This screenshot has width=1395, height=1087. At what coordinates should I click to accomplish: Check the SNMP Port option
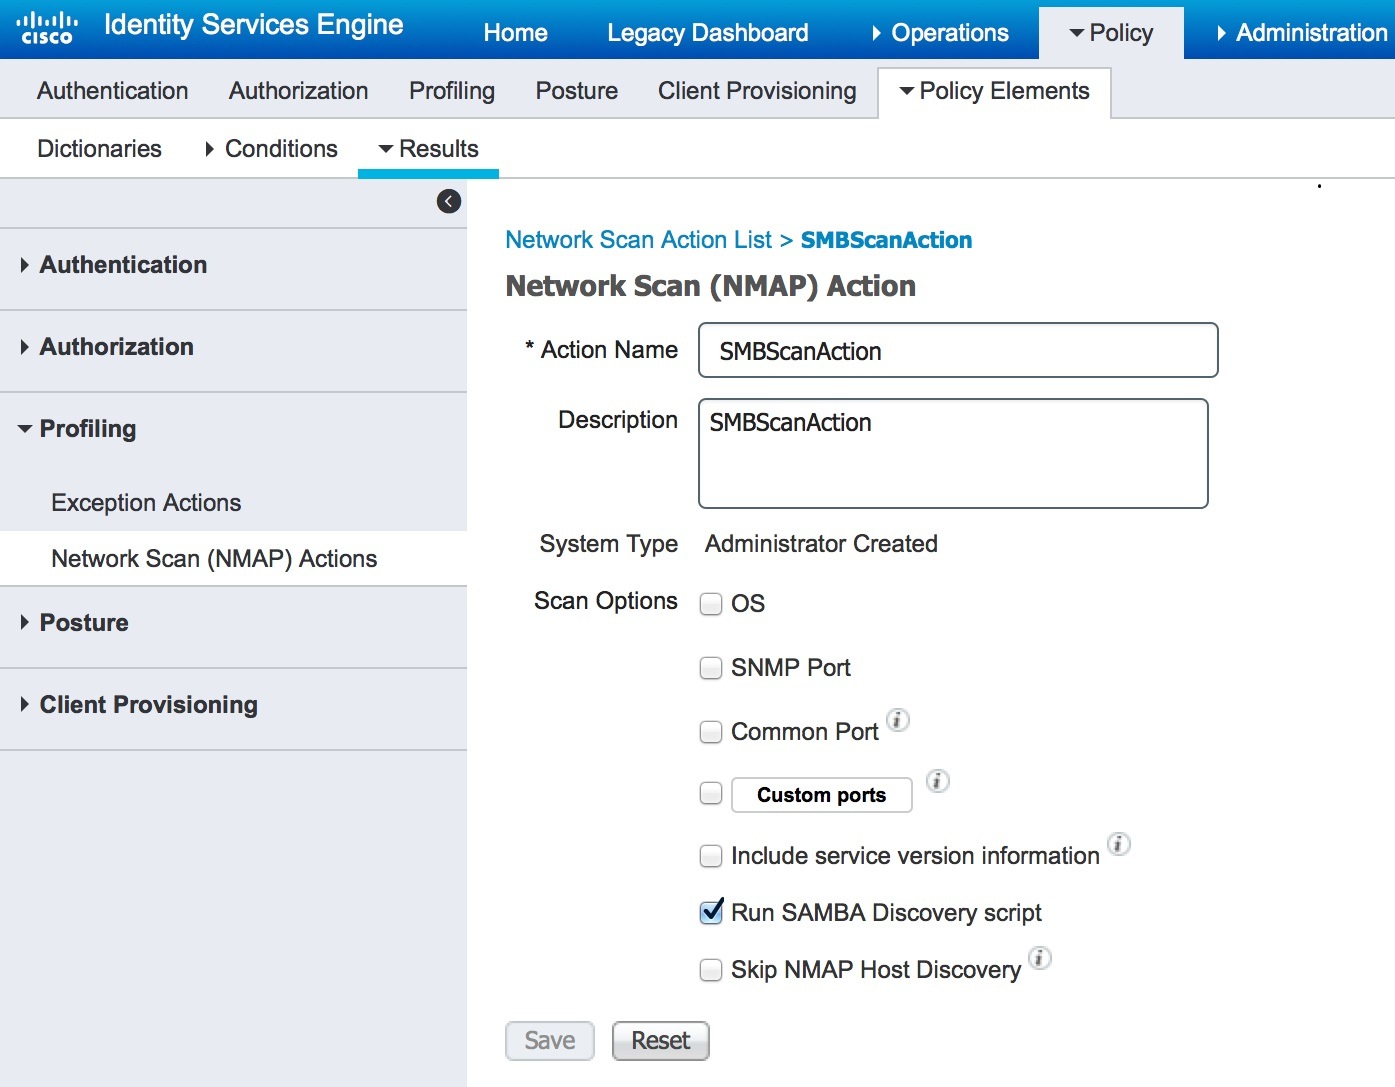coord(711,668)
